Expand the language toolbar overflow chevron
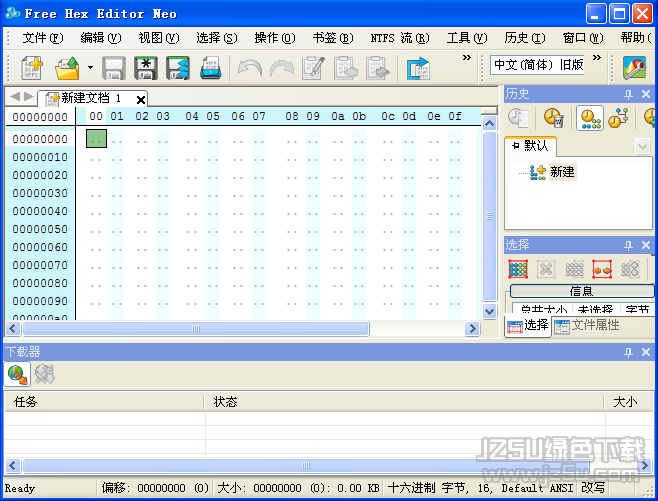This screenshot has height=501, width=658. pyautogui.click(x=597, y=57)
